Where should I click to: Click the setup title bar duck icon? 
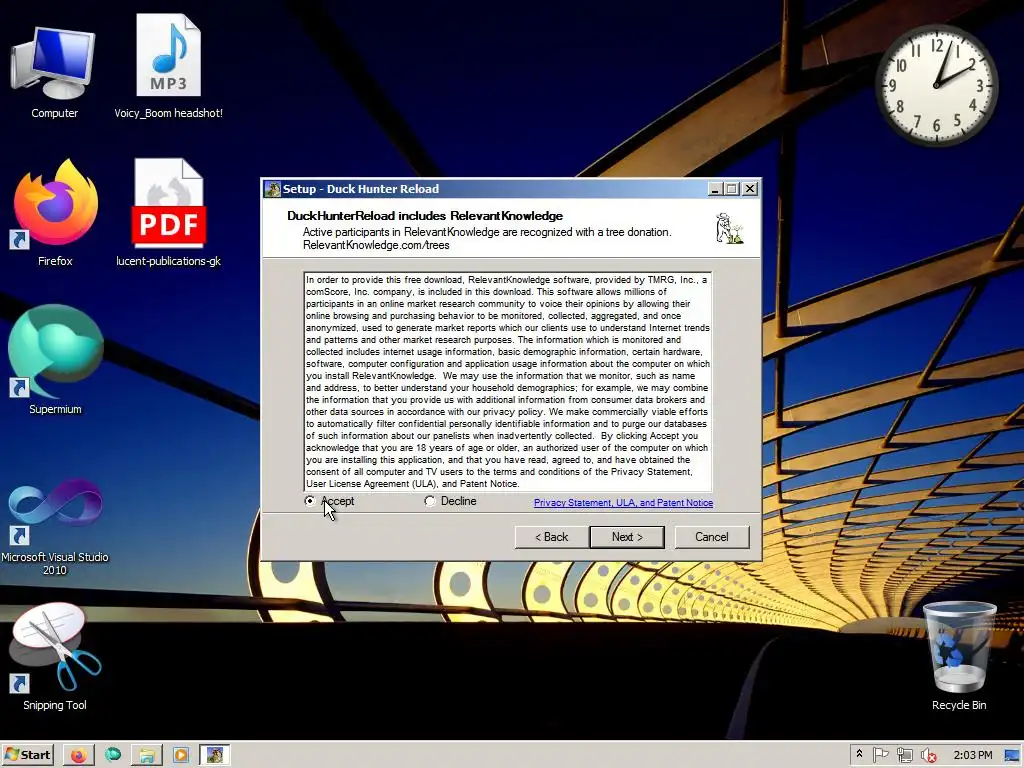click(x=272, y=189)
